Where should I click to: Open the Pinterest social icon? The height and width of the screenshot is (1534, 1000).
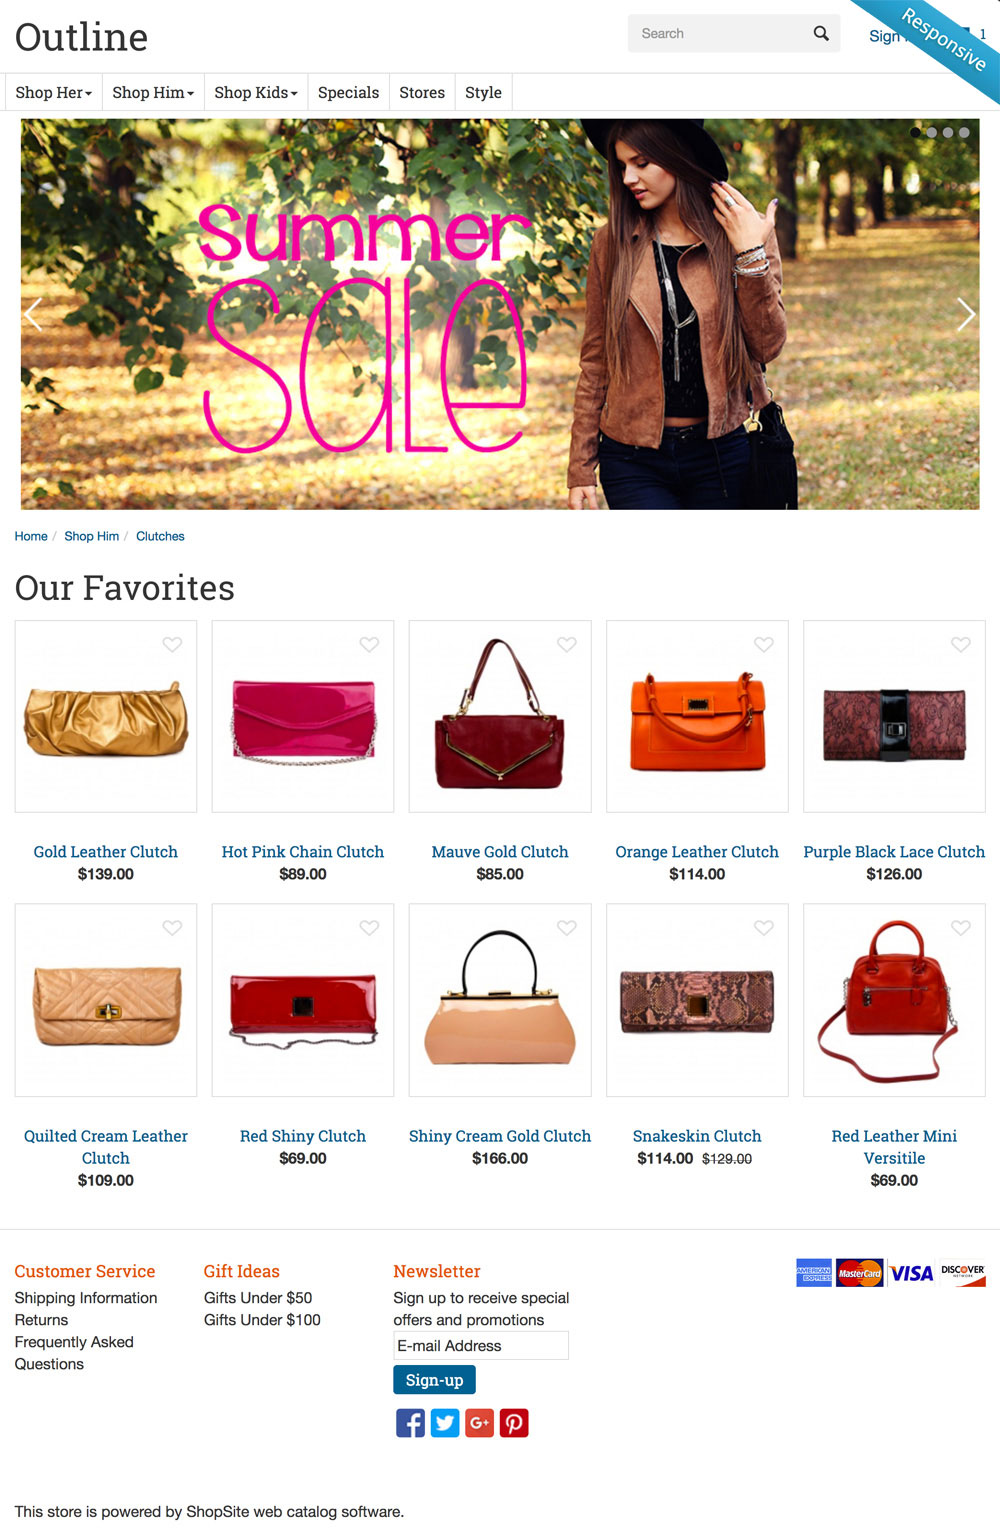514,1422
